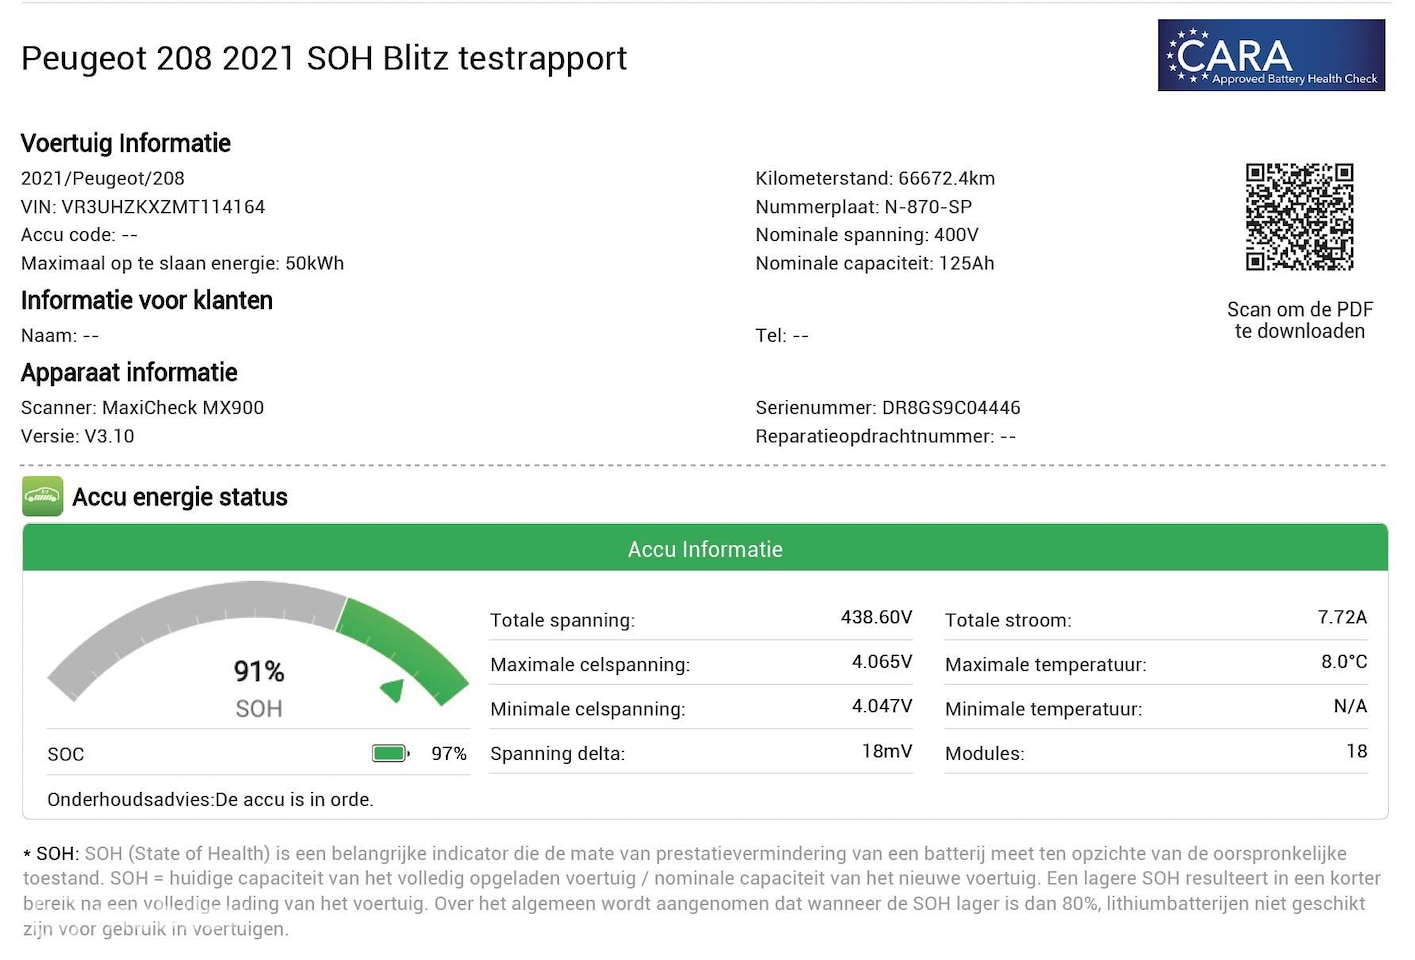This screenshot has height=960, width=1415.
Task: Click the Onderhoudsadvies accu is in orde text
Action: click(x=210, y=800)
